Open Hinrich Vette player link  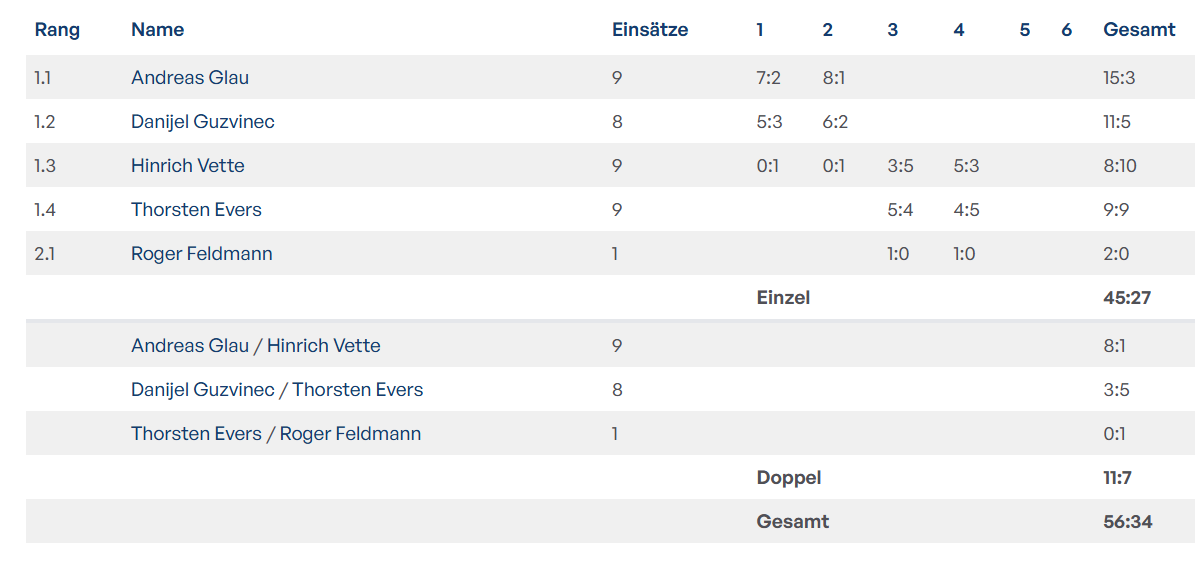pyautogui.click(x=187, y=166)
